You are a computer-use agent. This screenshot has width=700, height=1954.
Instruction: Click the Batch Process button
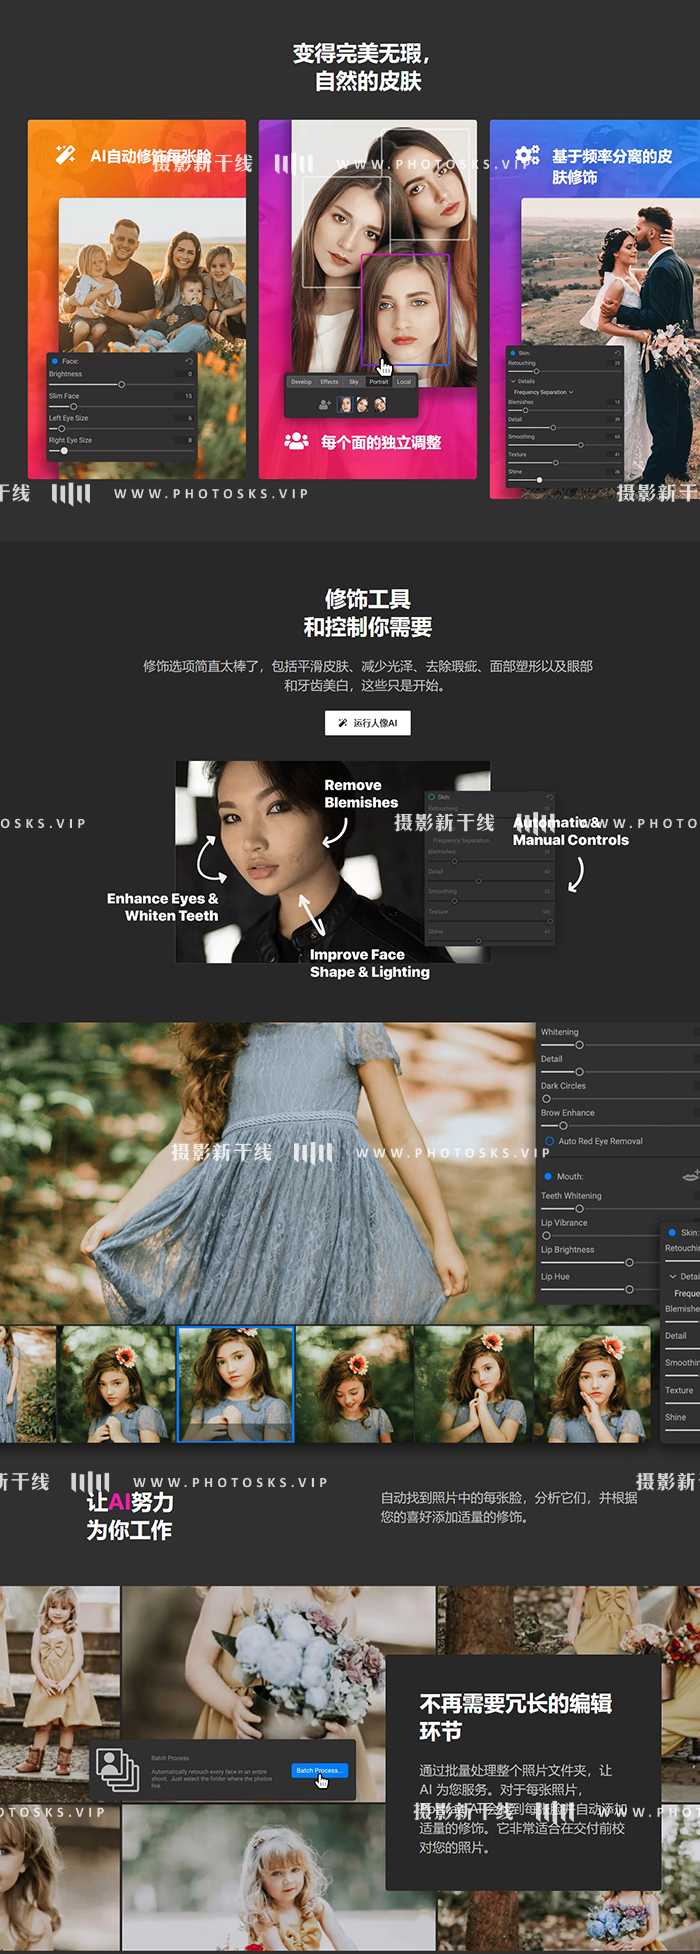(319, 1770)
